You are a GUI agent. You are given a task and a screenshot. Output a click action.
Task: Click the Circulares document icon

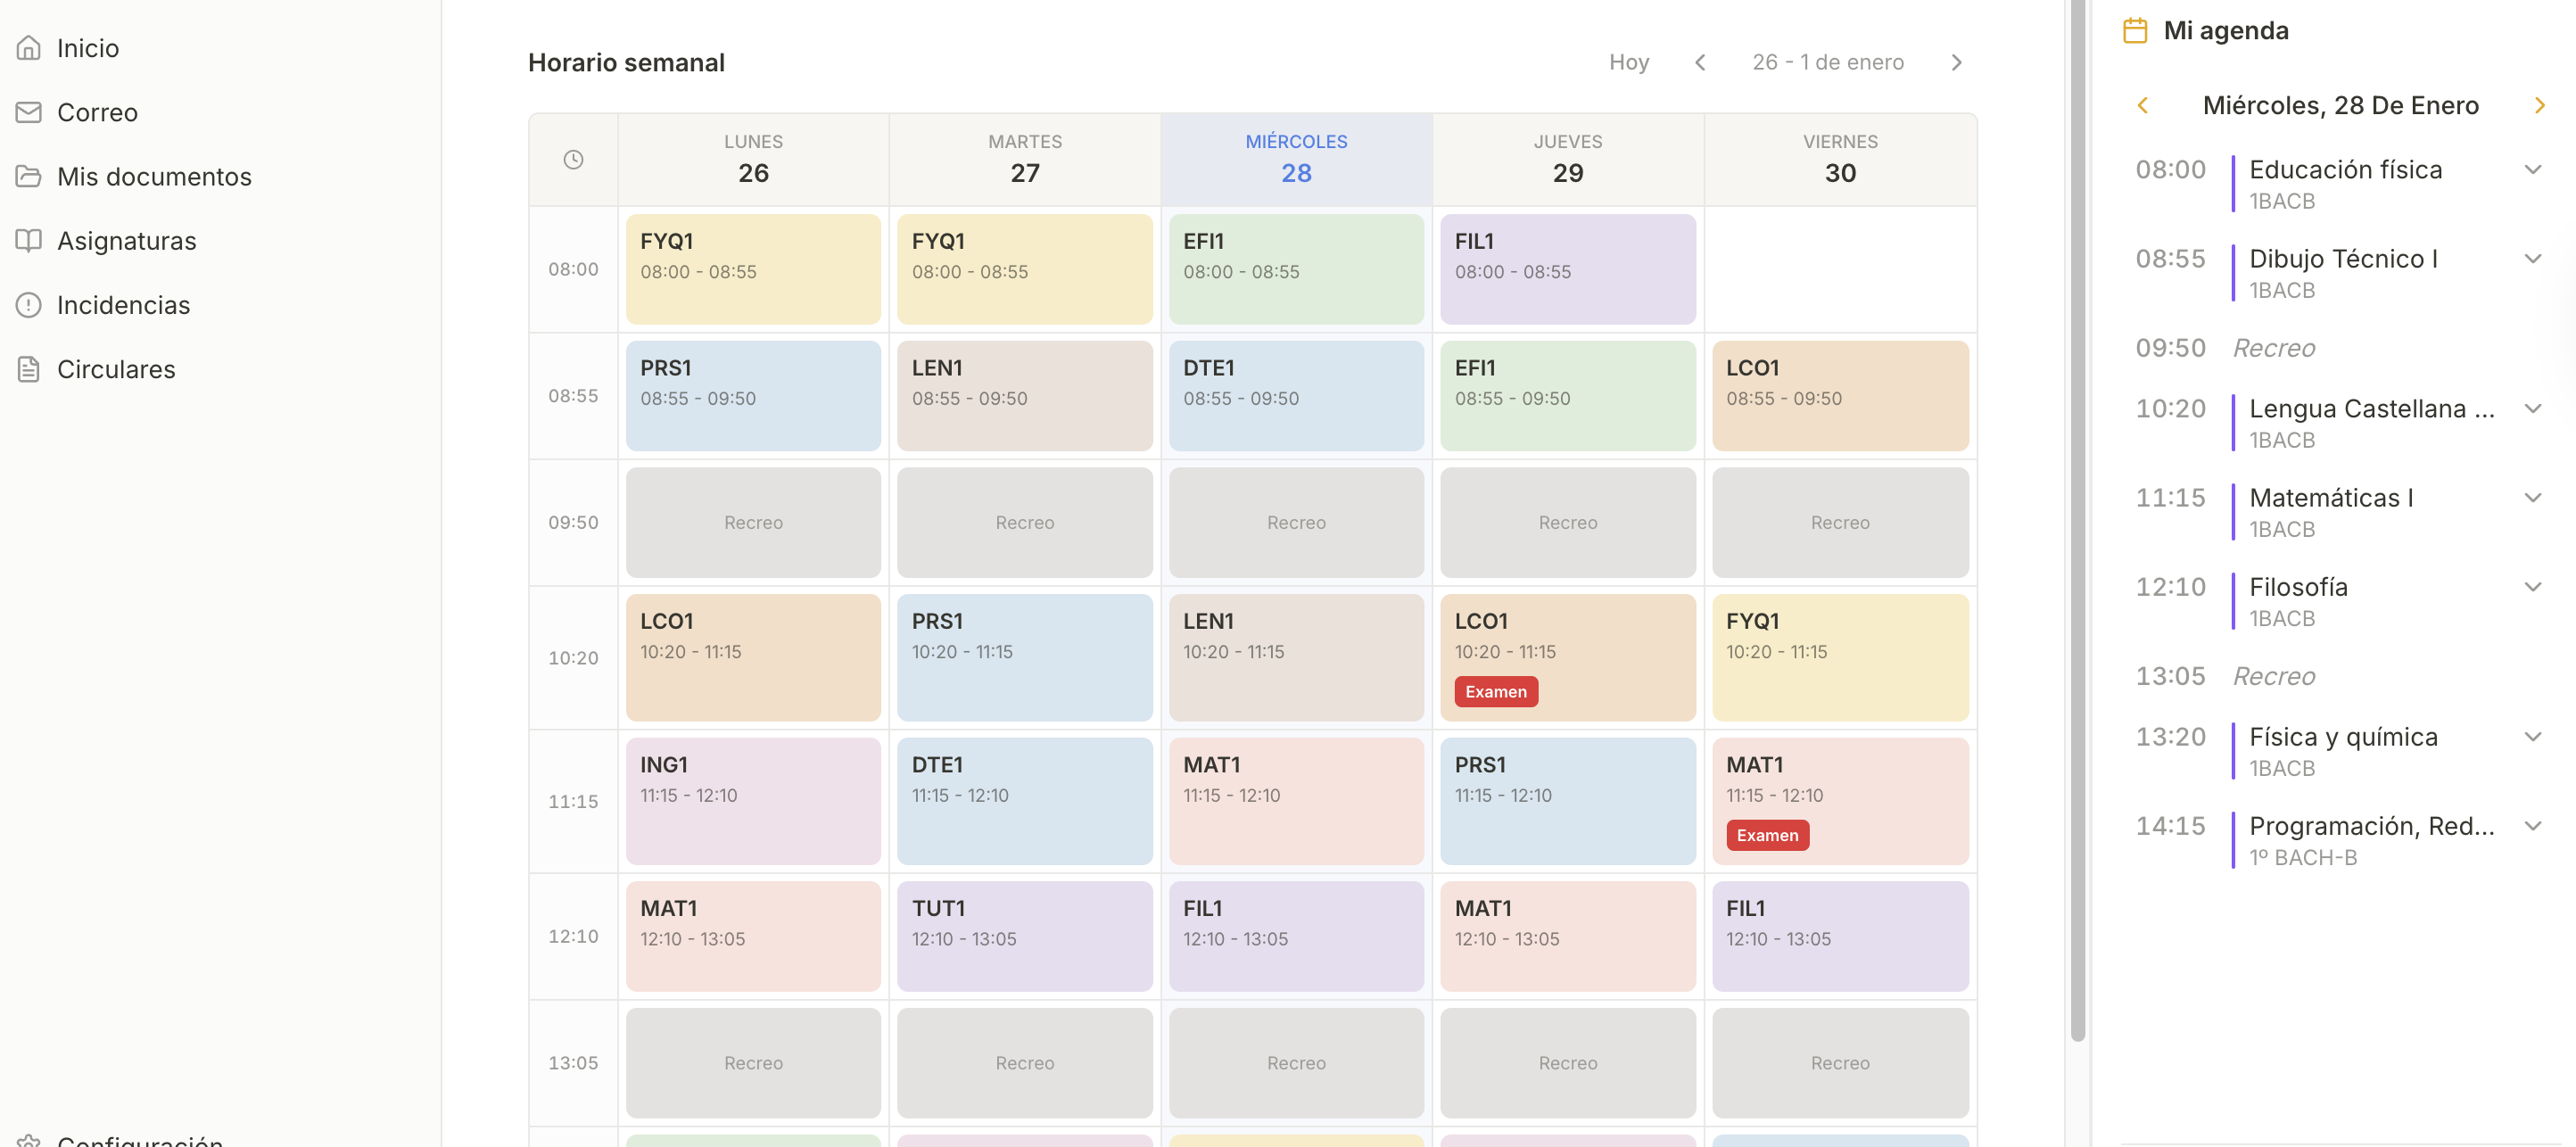point(29,369)
